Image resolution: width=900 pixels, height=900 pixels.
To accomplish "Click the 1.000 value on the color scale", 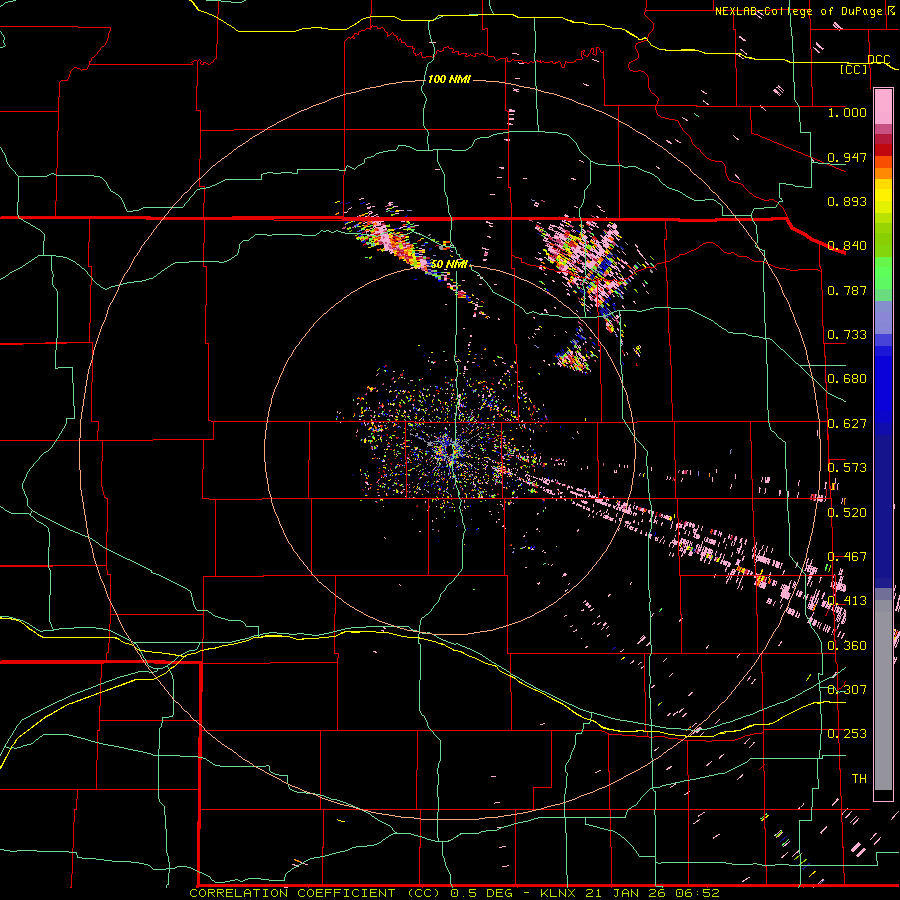I will click(847, 112).
